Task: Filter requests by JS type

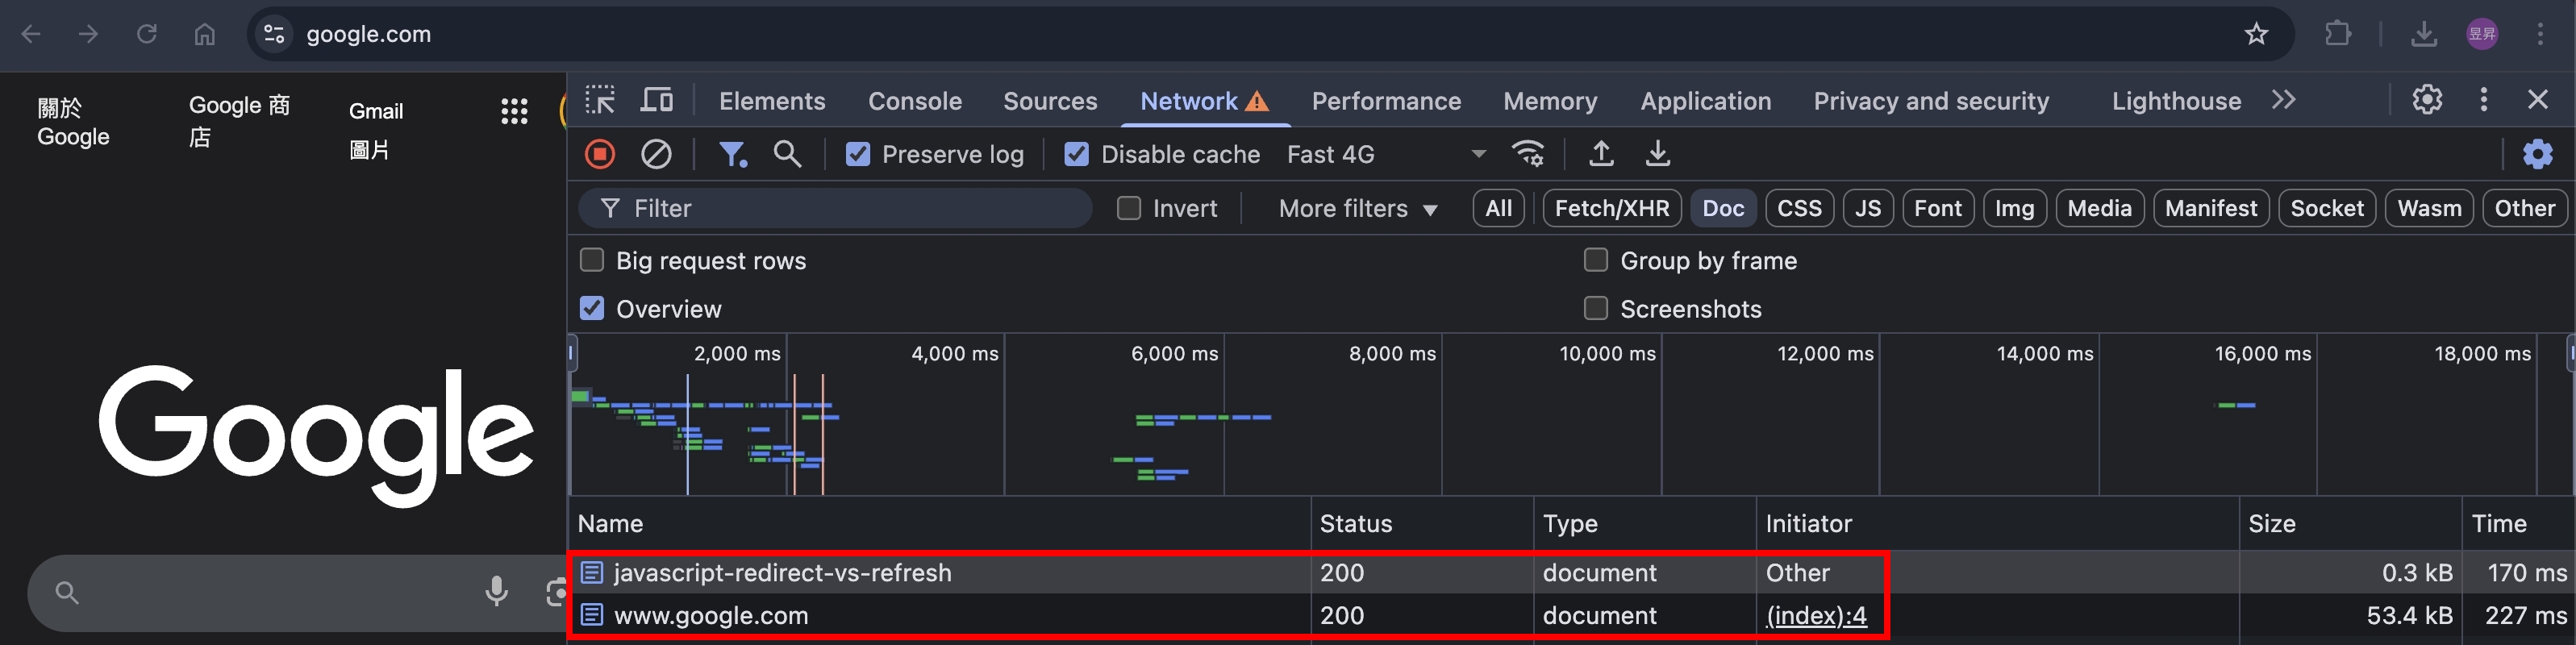Action: (1867, 208)
